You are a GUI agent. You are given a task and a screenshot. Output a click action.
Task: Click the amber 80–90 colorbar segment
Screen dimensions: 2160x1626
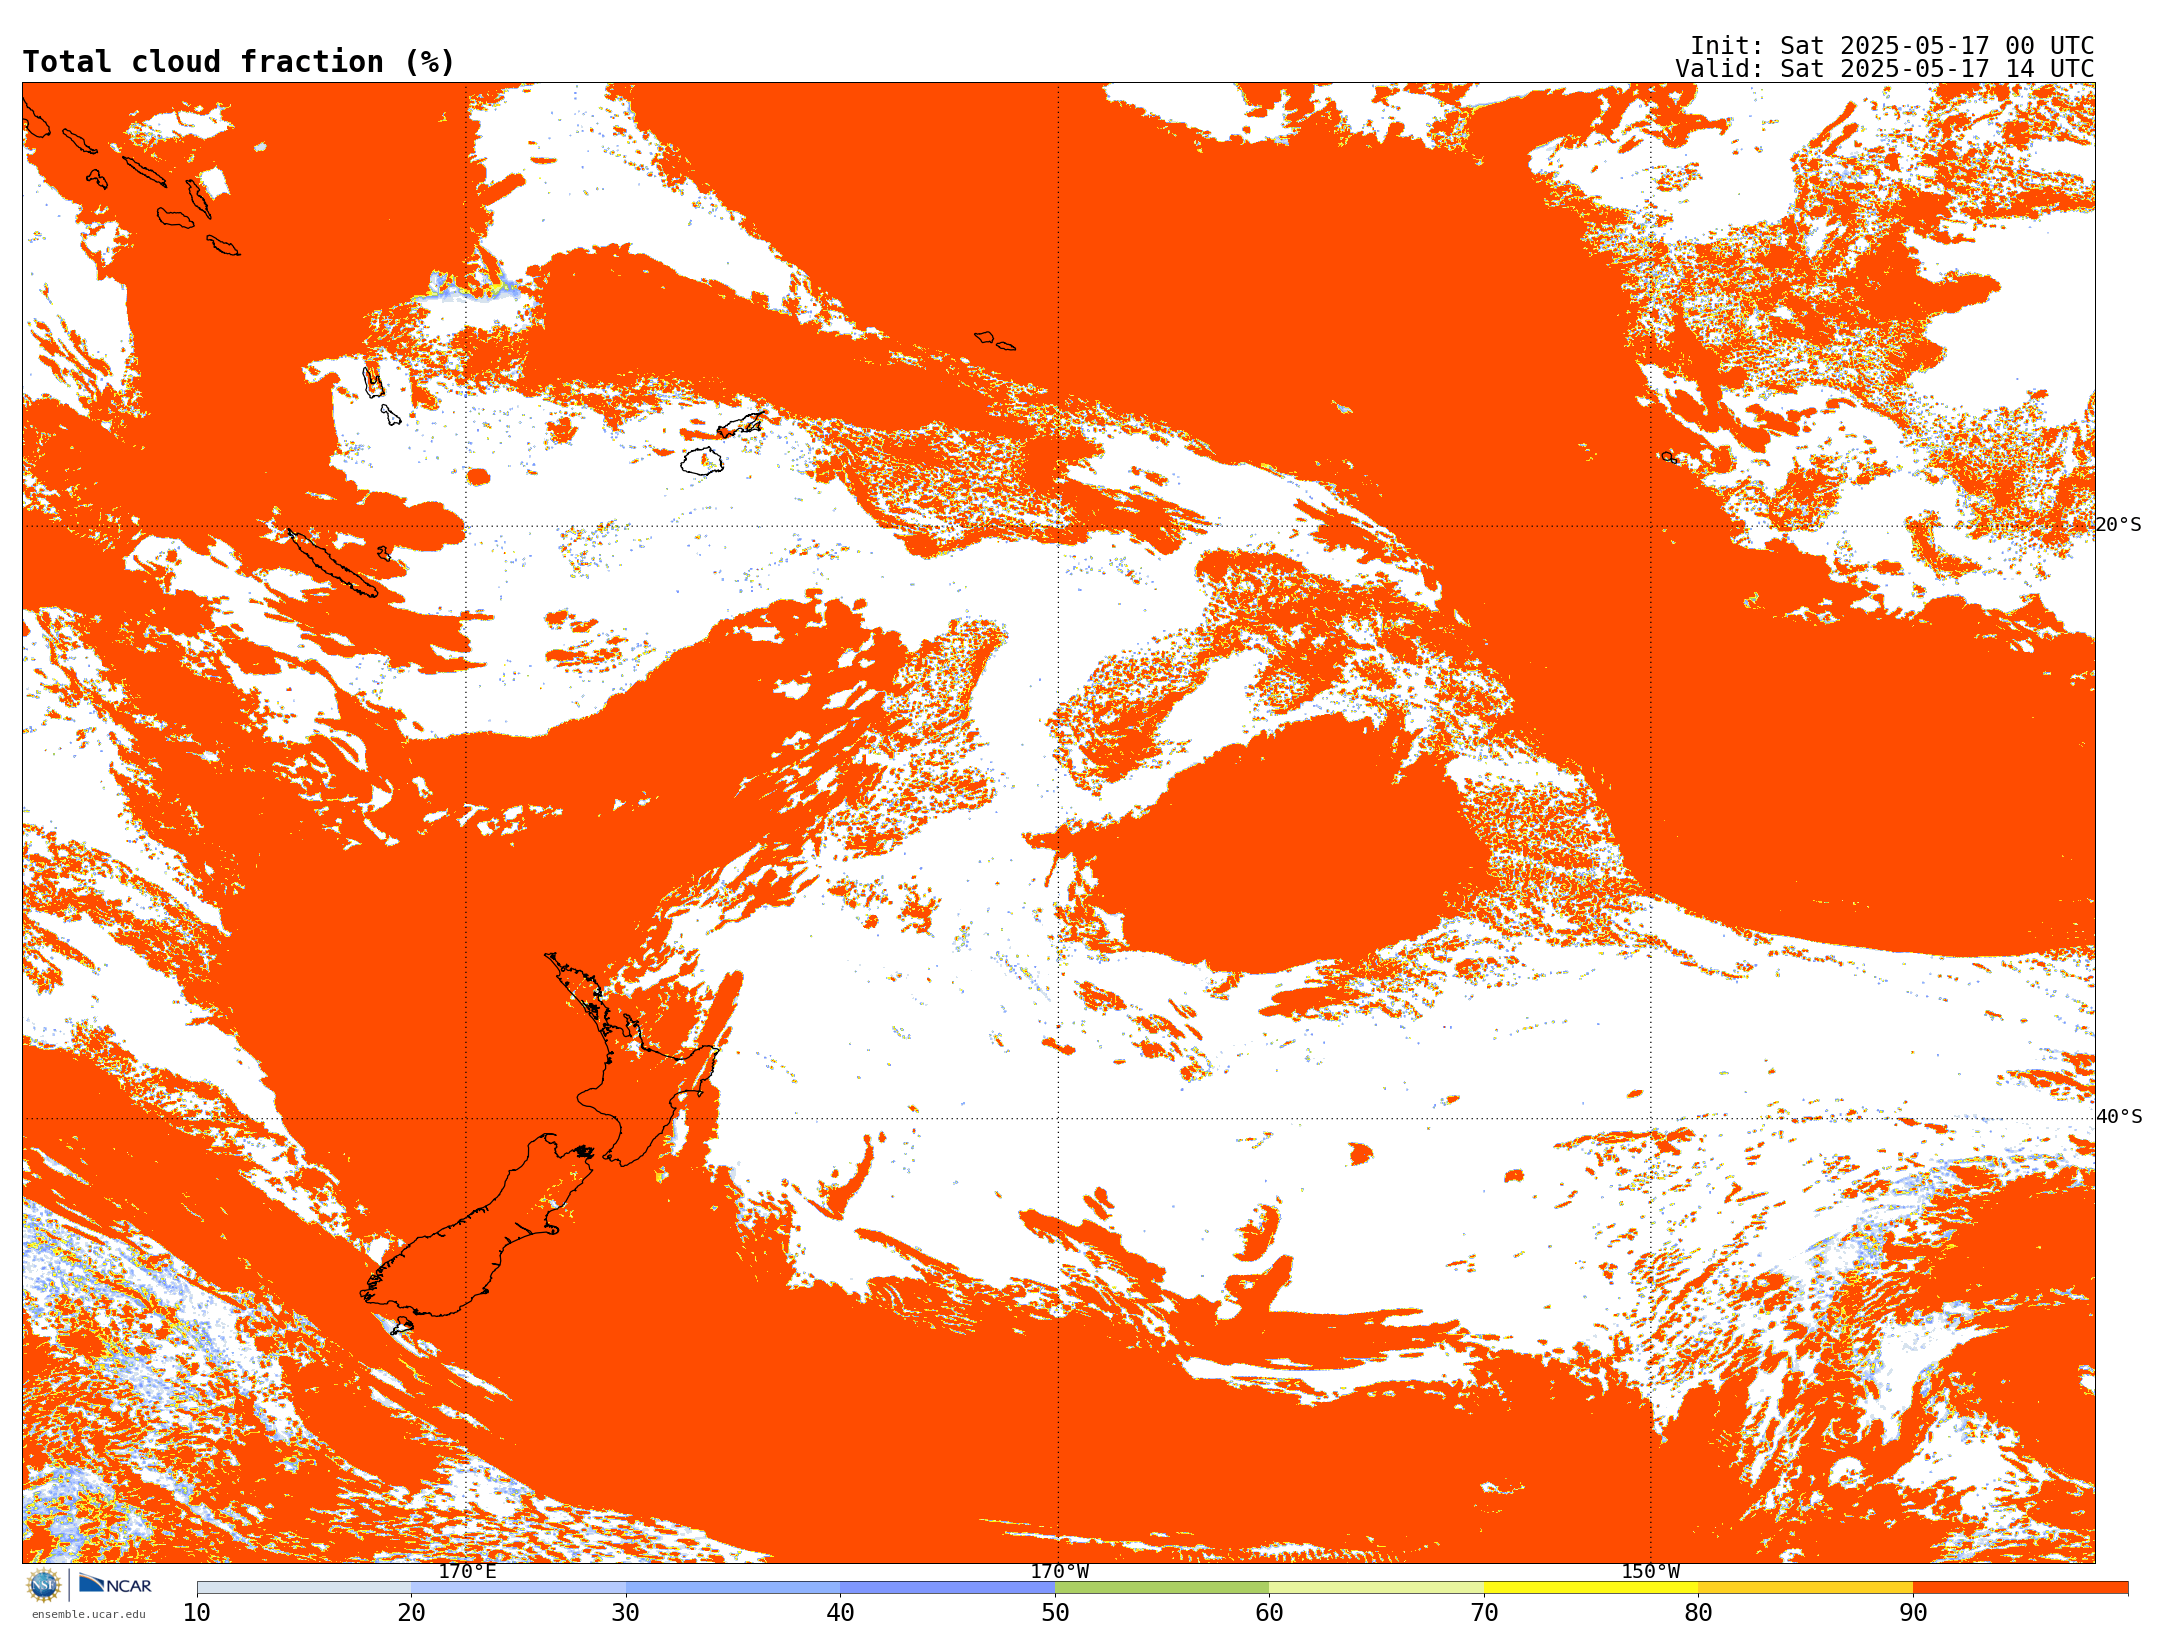tap(1805, 1588)
